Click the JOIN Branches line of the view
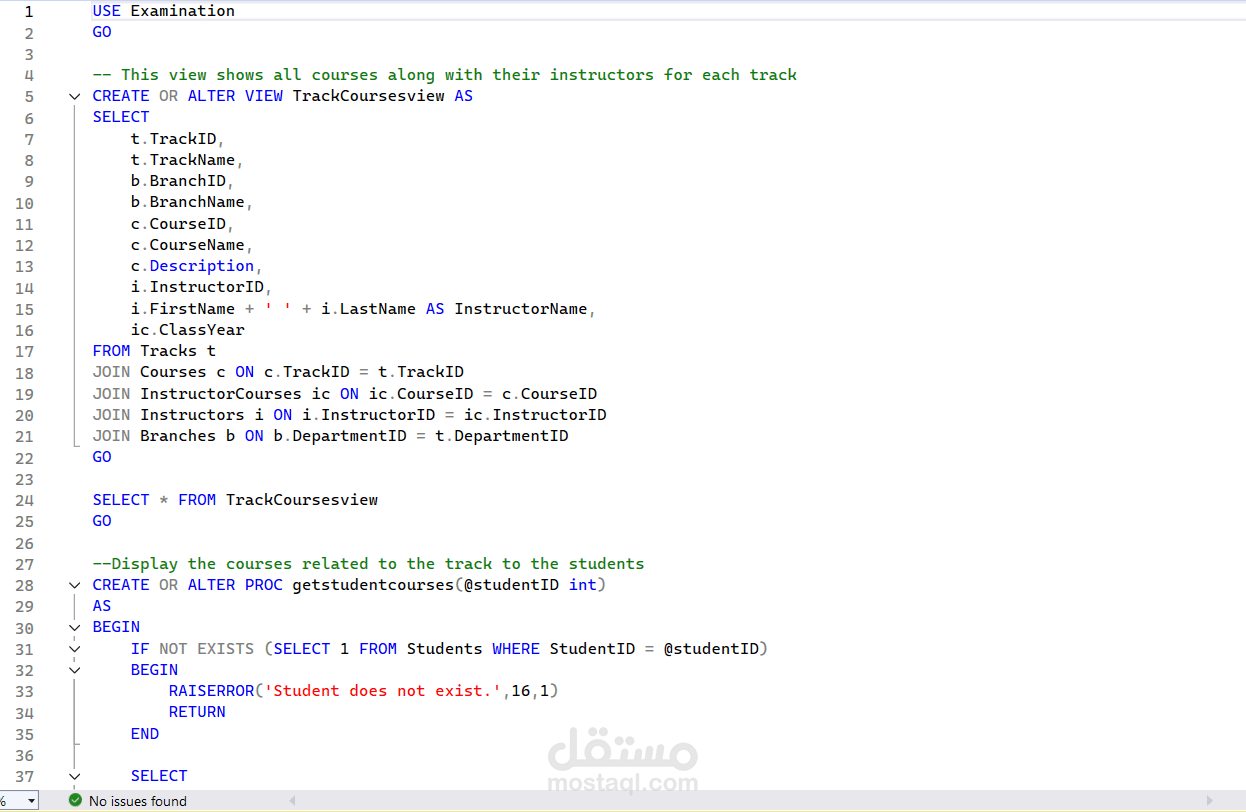The height and width of the screenshot is (812, 1246). [330, 436]
